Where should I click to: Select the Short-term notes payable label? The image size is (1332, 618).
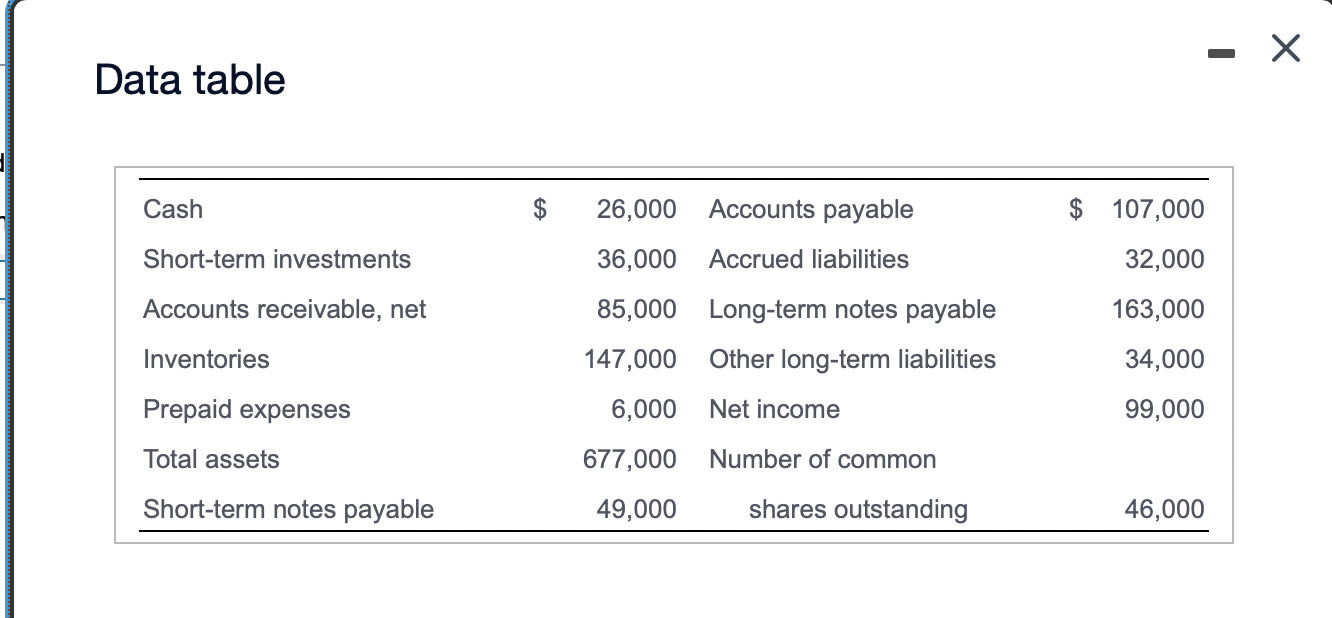coord(289,509)
